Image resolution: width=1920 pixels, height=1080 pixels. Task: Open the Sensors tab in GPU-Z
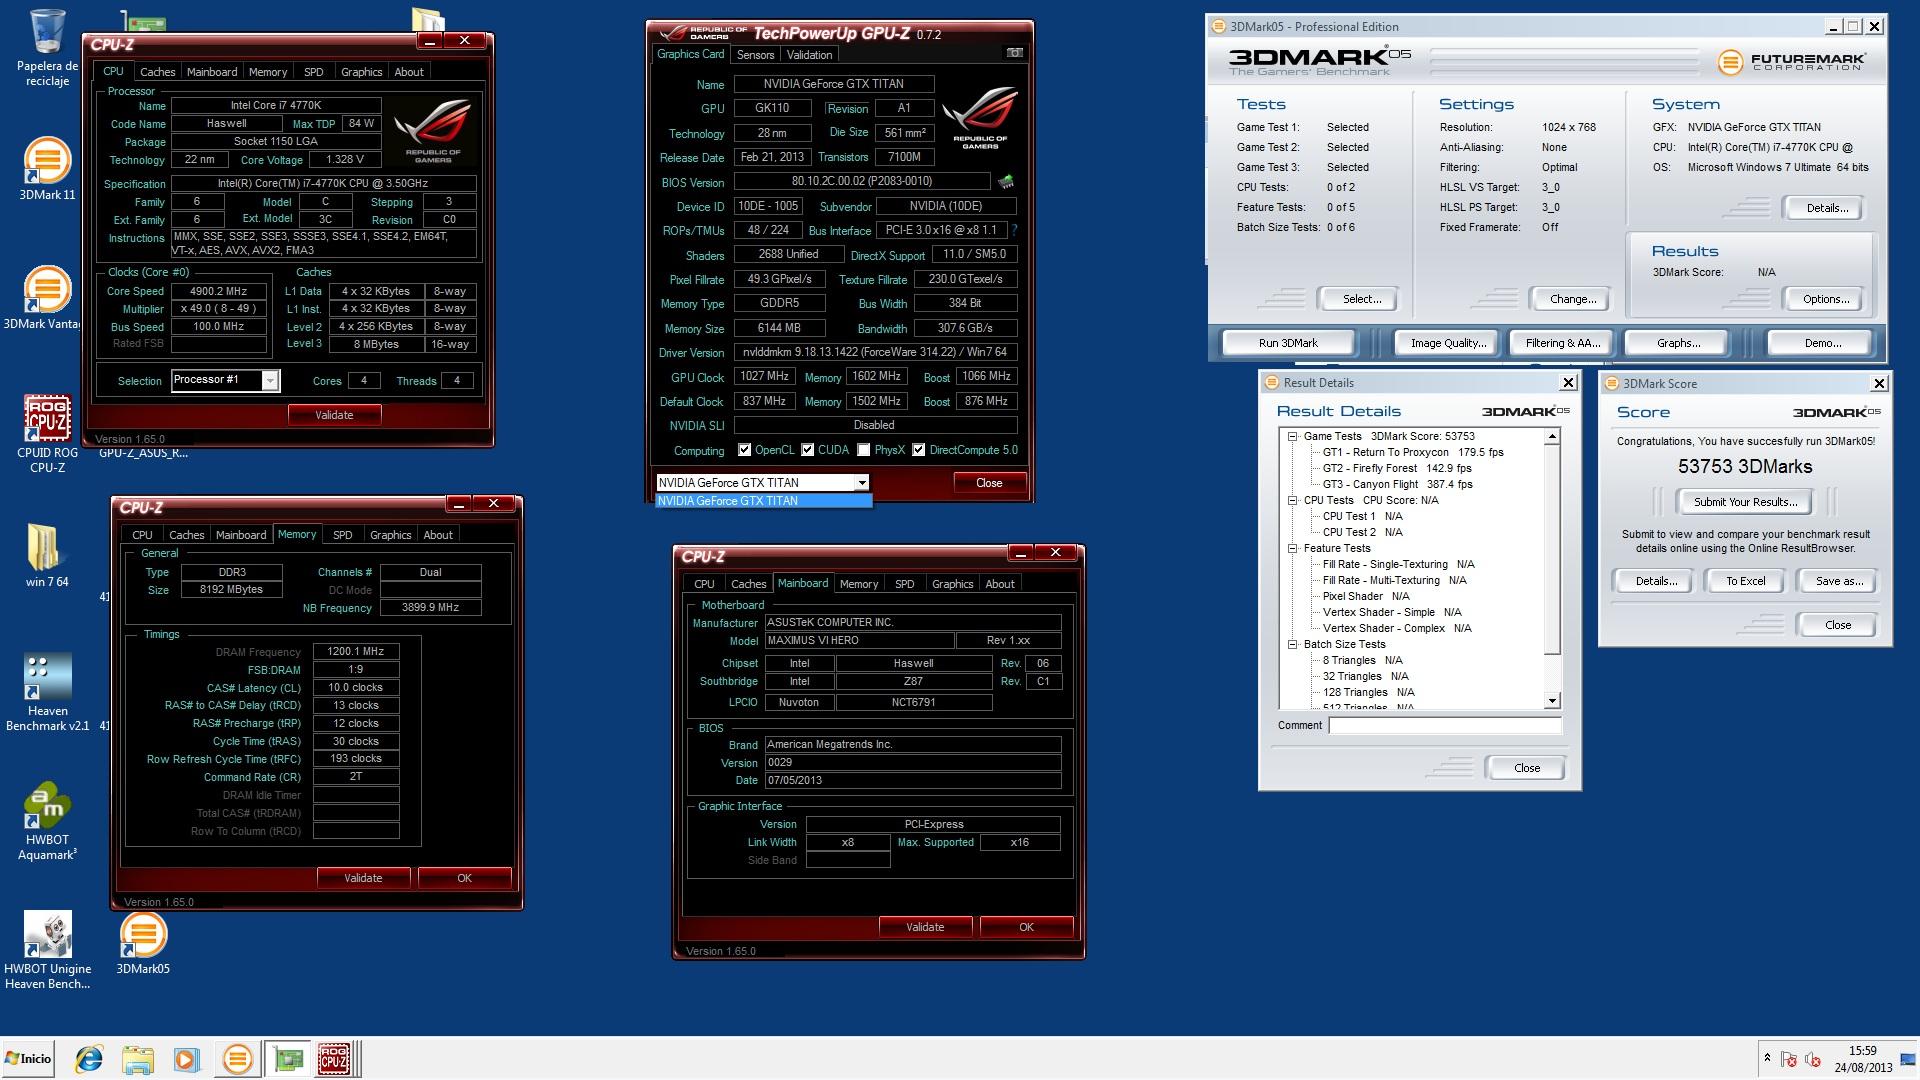click(755, 55)
